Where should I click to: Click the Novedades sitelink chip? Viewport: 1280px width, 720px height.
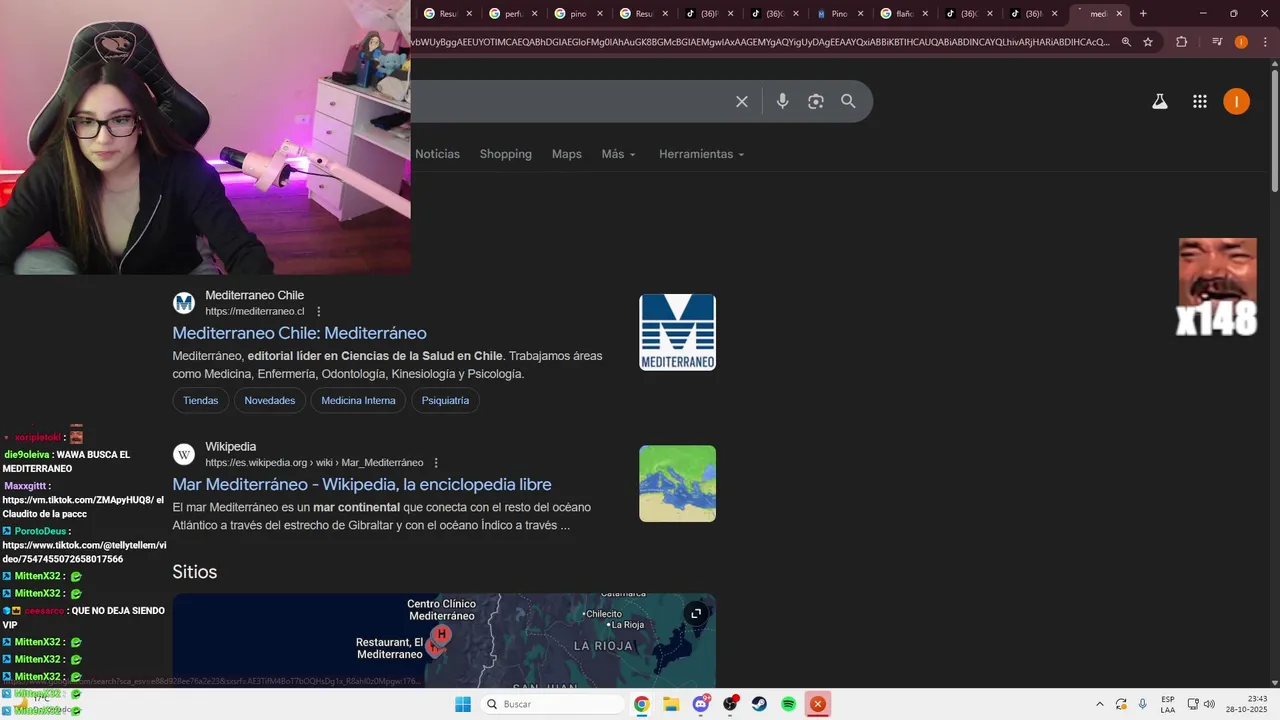click(x=270, y=400)
